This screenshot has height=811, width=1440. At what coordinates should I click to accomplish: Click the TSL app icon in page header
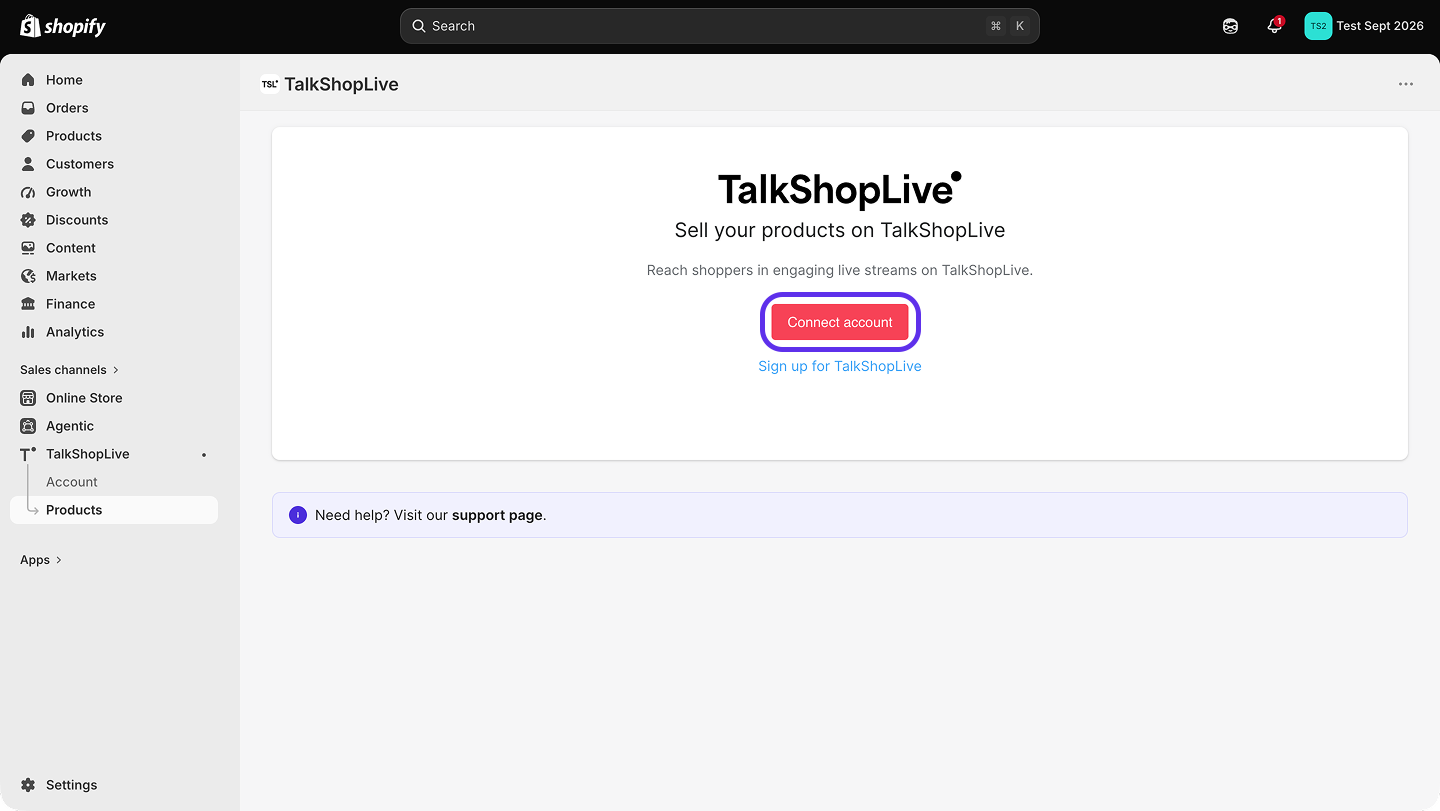tap(269, 84)
